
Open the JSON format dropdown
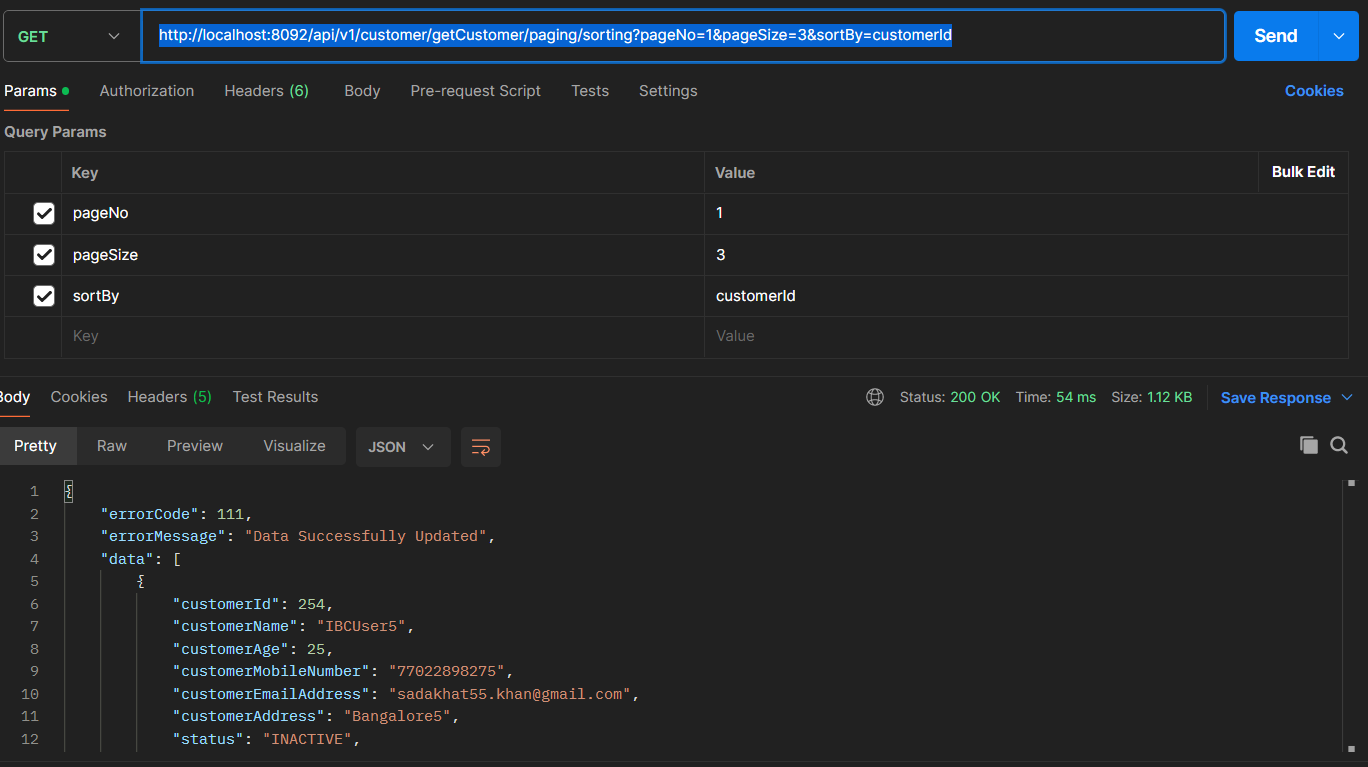point(402,447)
